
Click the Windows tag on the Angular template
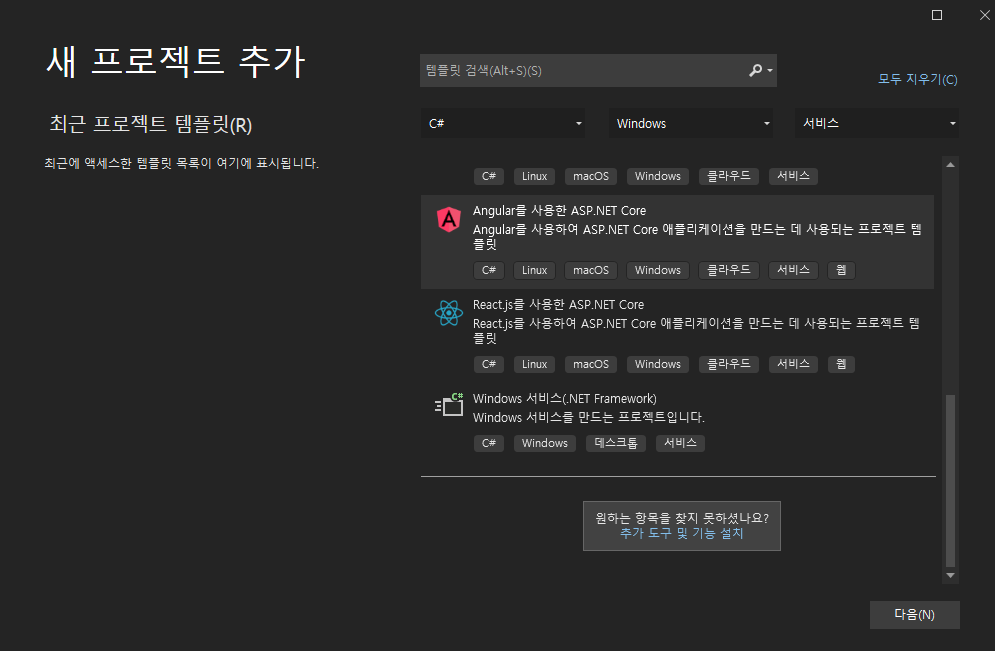(657, 269)
